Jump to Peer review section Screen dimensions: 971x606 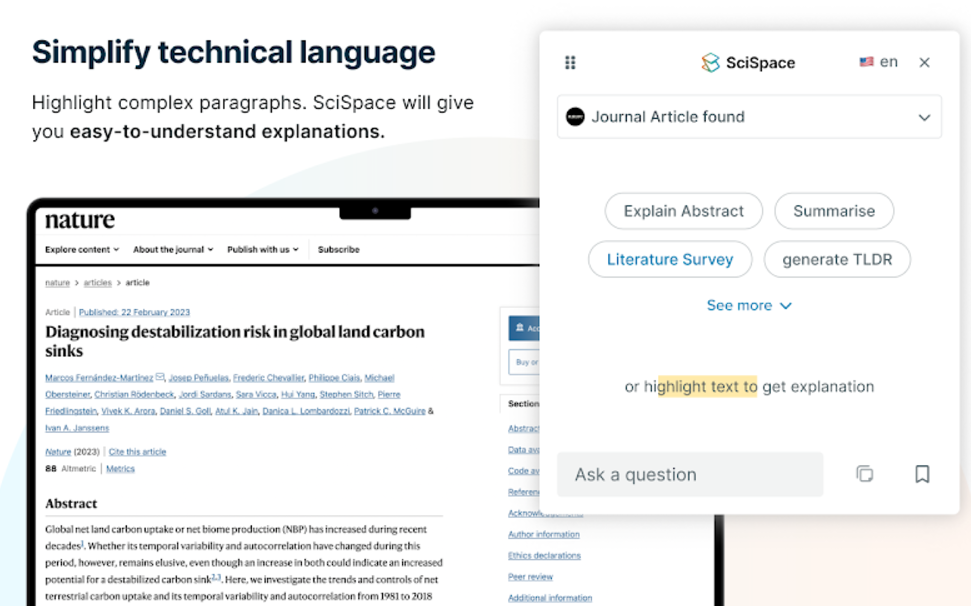(530, 577)
